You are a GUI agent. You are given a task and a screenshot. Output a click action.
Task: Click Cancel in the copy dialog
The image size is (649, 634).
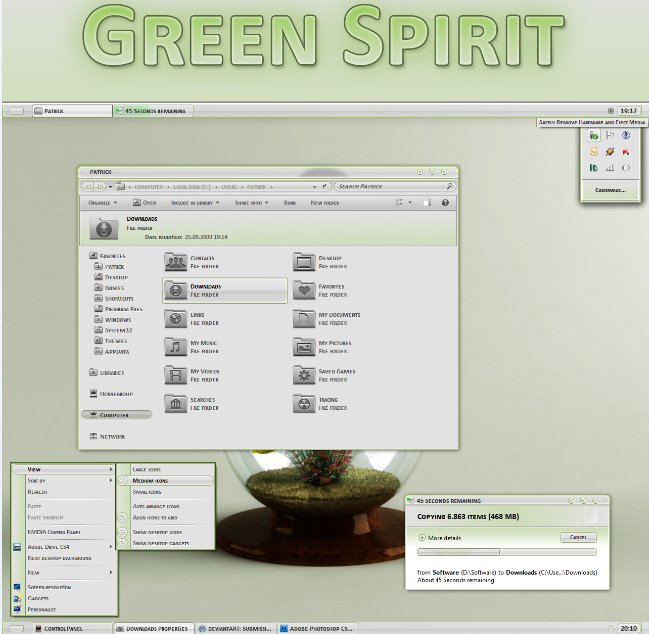click(578, 537)
